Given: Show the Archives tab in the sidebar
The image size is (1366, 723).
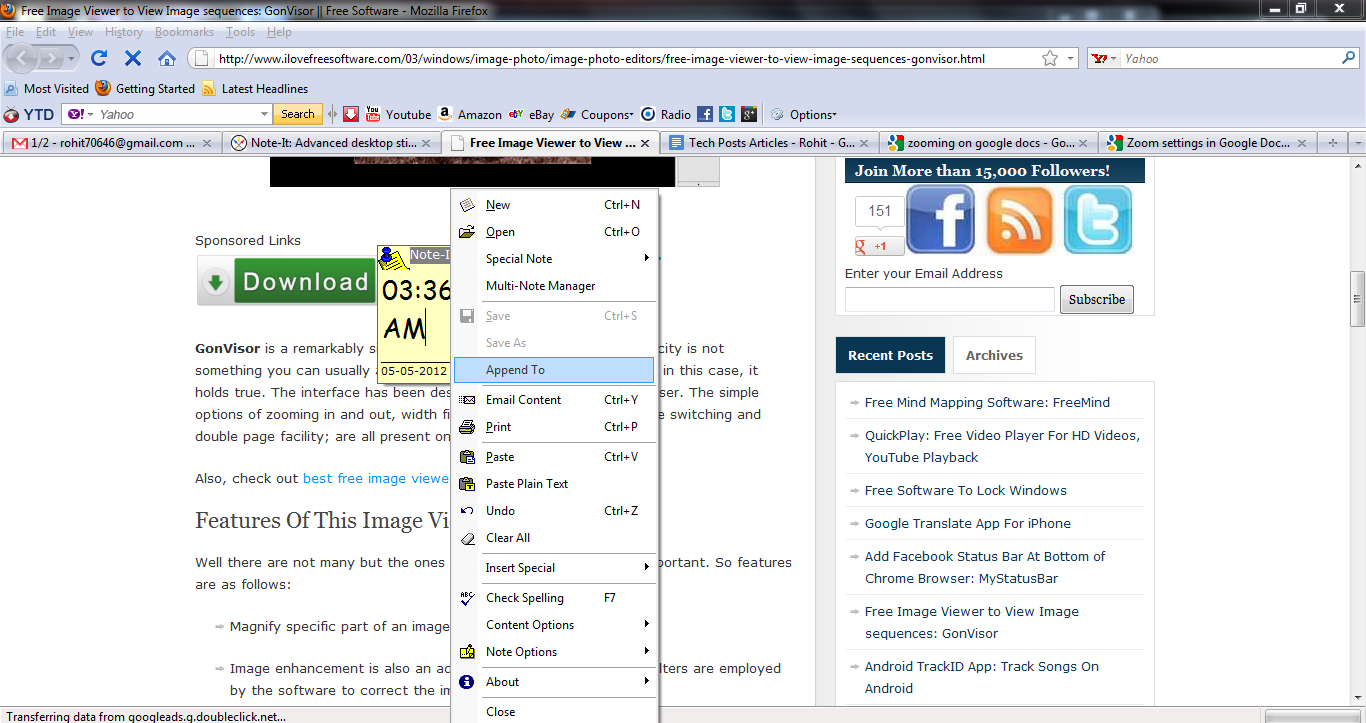Looking at the screenshot, I should point(994,355).
